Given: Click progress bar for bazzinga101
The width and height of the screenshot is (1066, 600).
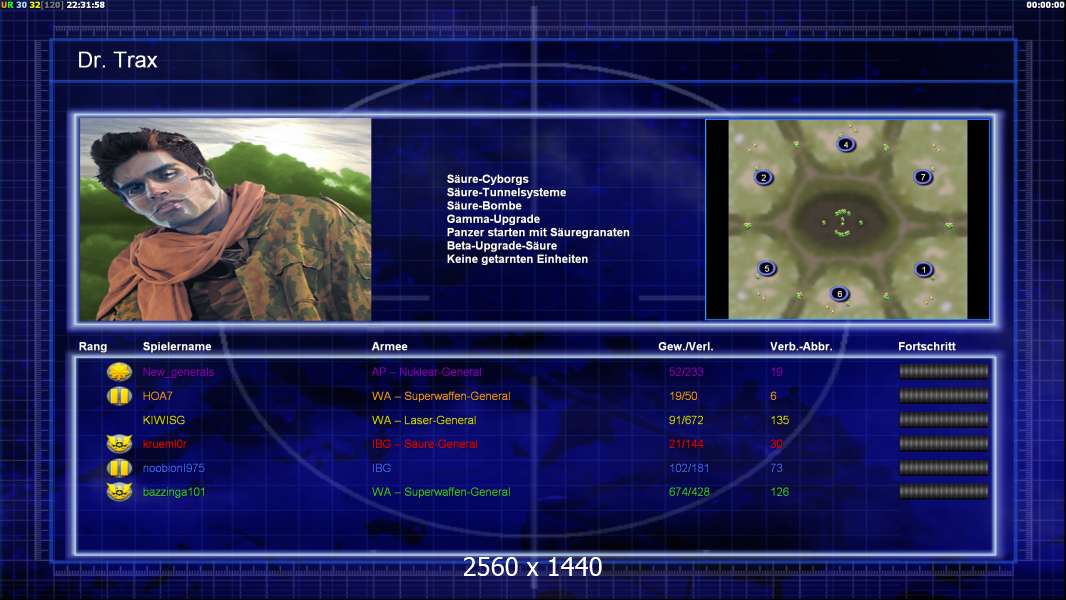Looking at the screenshot, I should click(x=944, y=491).
